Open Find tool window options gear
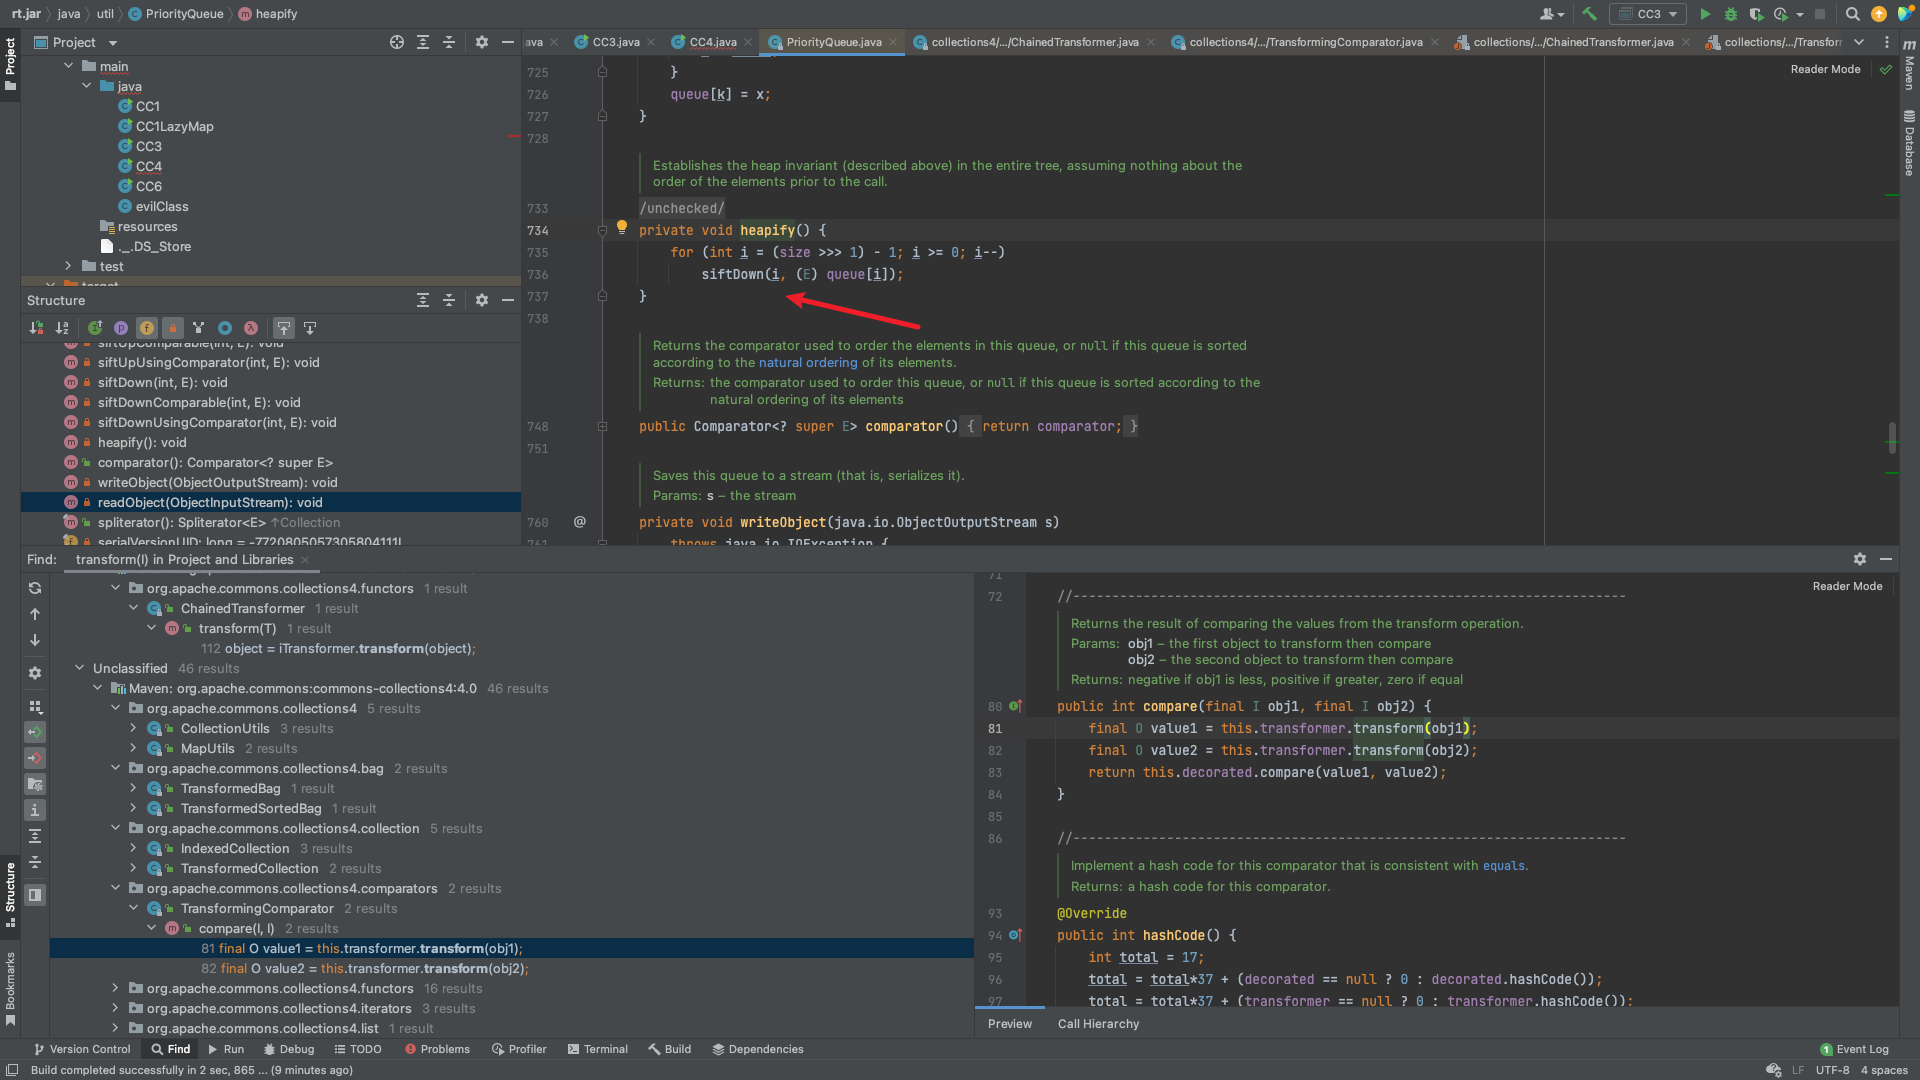This screenshot has height=1080, width=1920. pyautogui.click(x=1860, y=559)
